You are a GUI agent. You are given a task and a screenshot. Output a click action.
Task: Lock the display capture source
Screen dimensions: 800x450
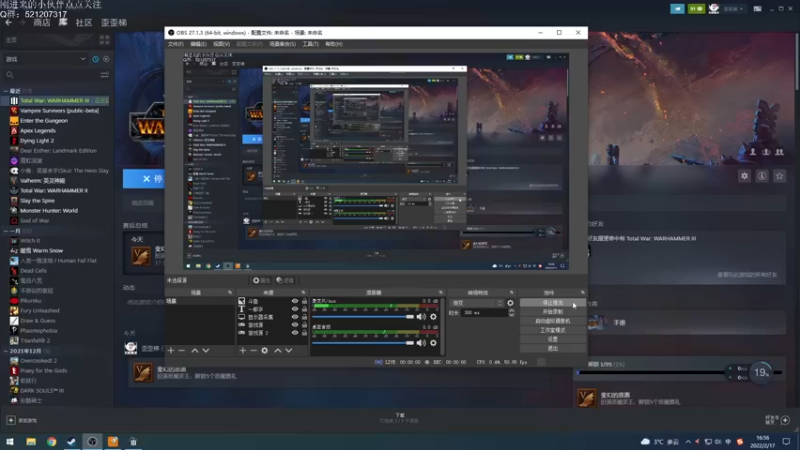(x=305, y=317)
